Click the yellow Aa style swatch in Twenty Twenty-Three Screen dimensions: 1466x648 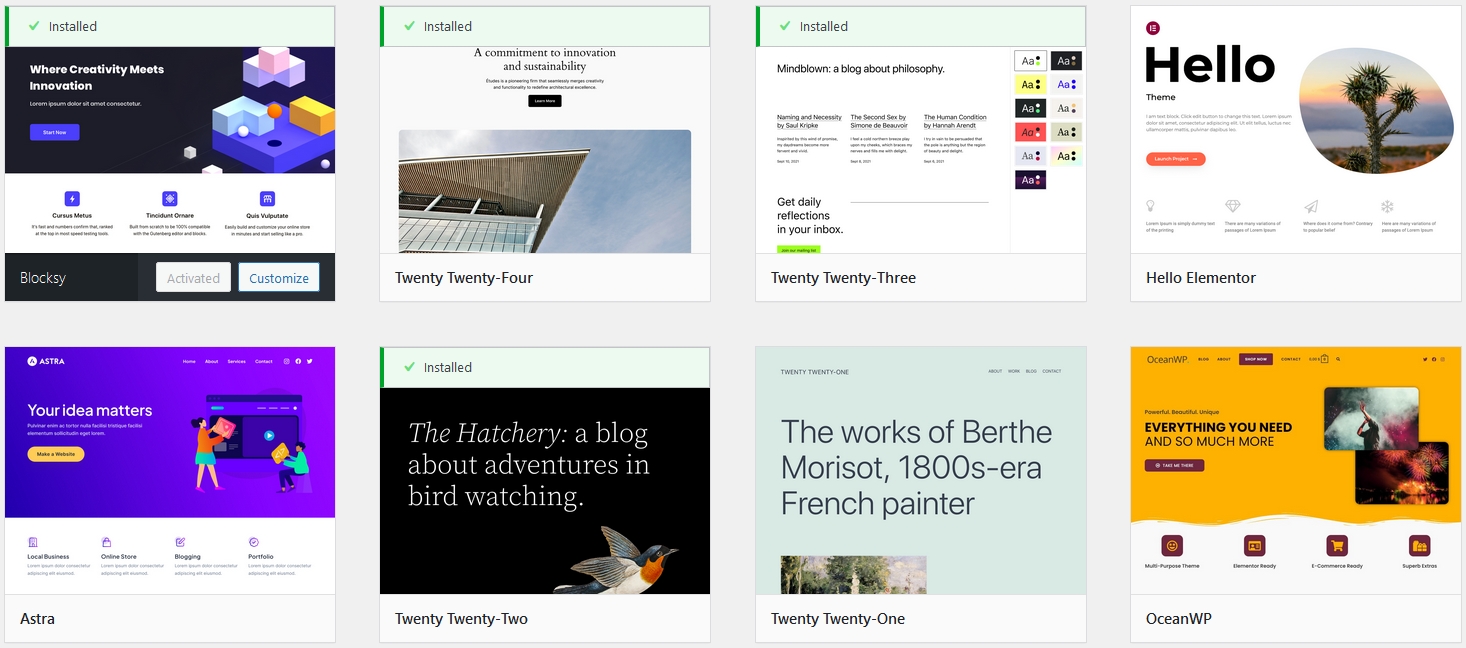[1030, 85]
